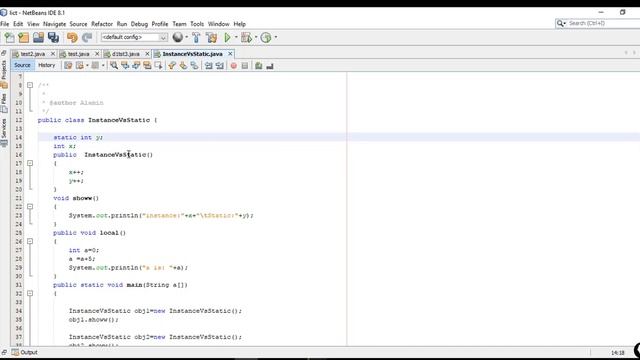The image size is (640, 360).
Task: Open the default config dropdown
Action: point(134,37)
